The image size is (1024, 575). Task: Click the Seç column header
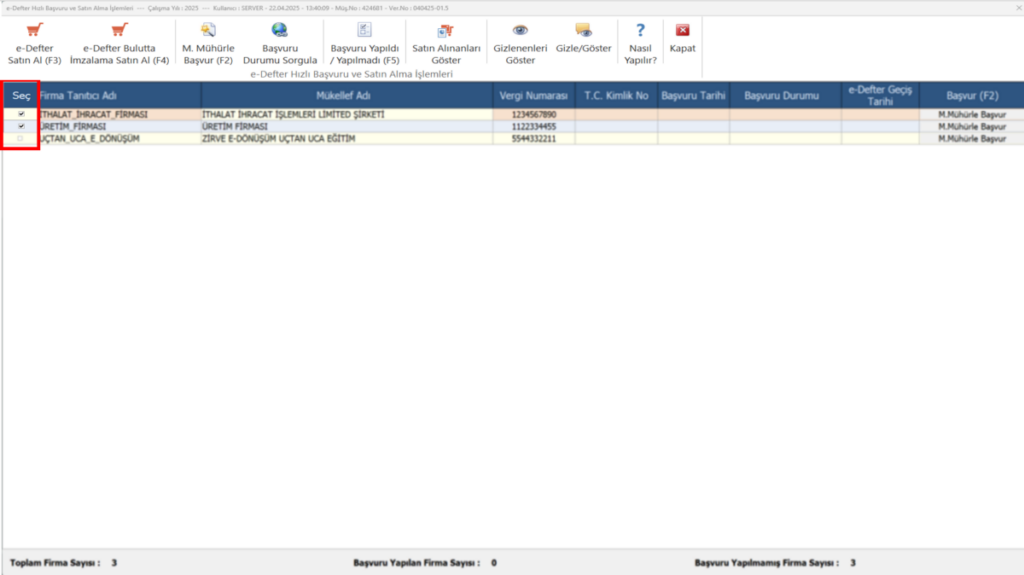point(21,95)
